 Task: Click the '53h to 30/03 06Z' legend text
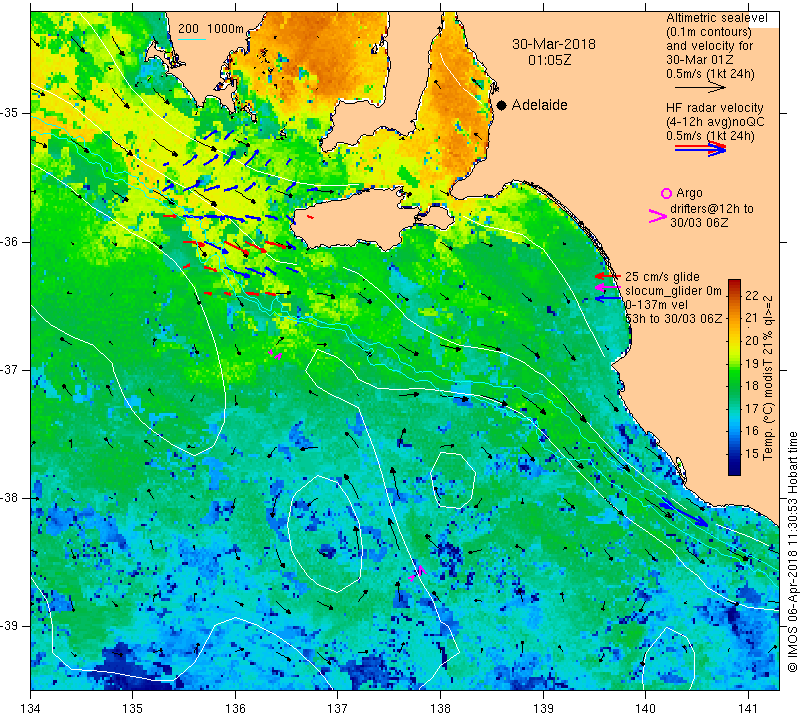673,318
